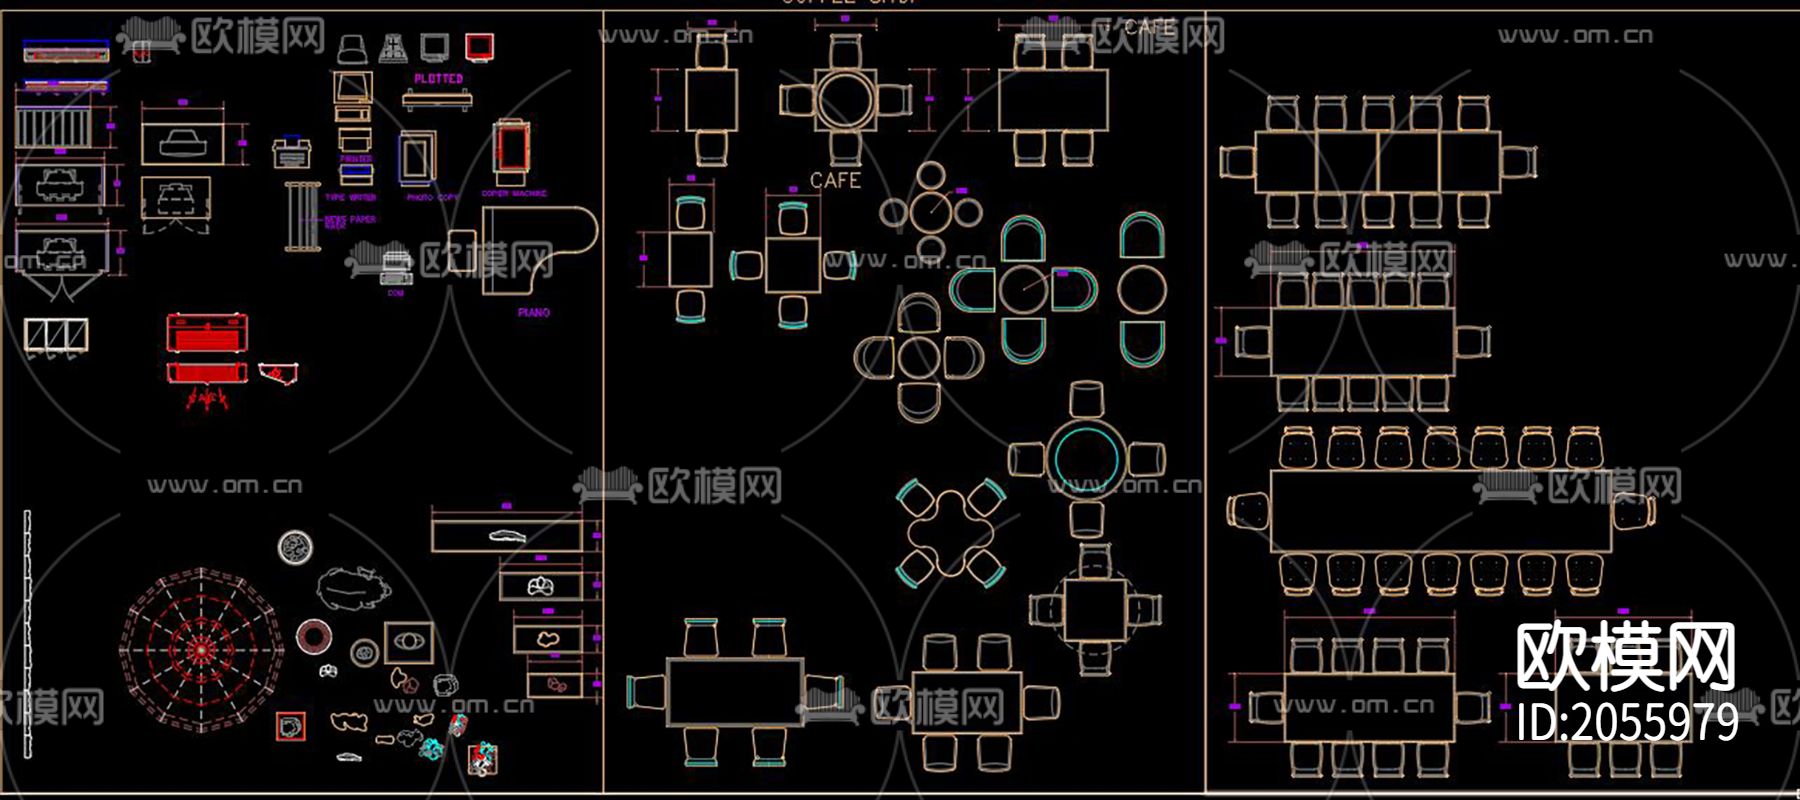Select the six-seat table with cyan chairs
Image resolution: width=1800 pixels, height=800 pixels.
735,692
